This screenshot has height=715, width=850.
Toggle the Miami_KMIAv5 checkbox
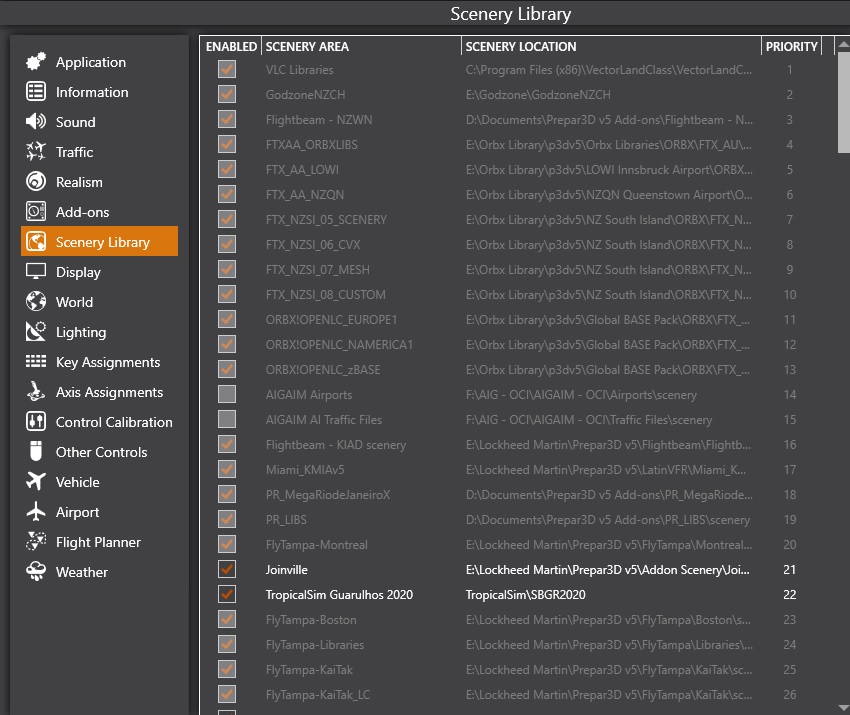click(227, 469)
